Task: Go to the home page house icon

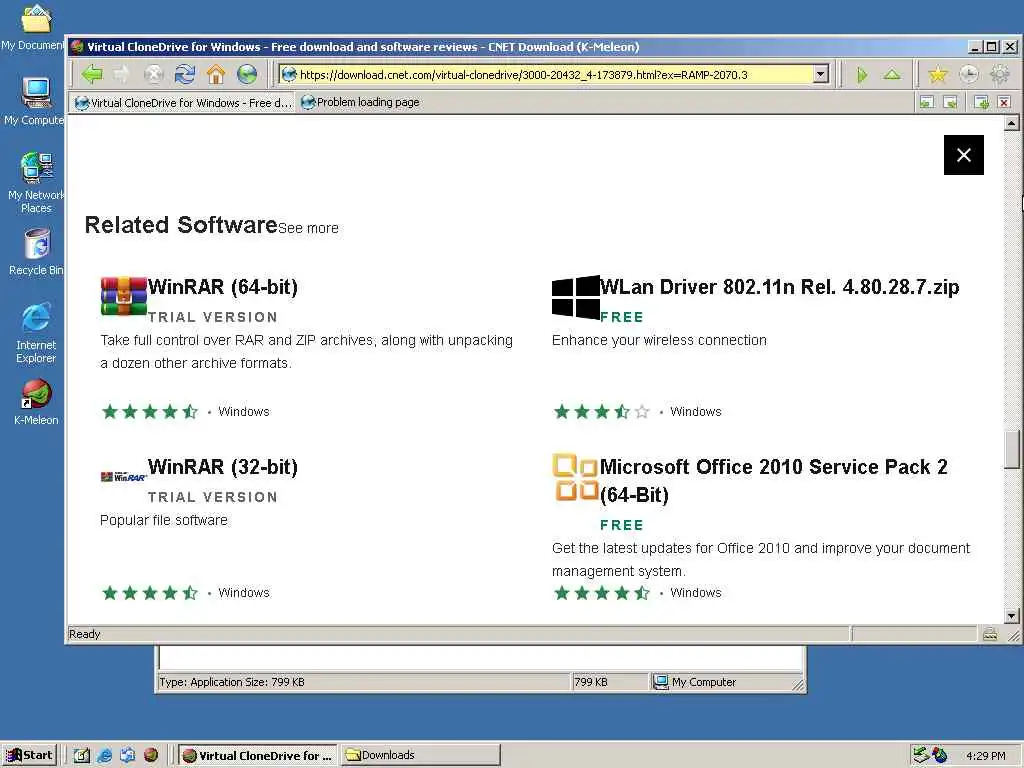Action: coord(216,74)
